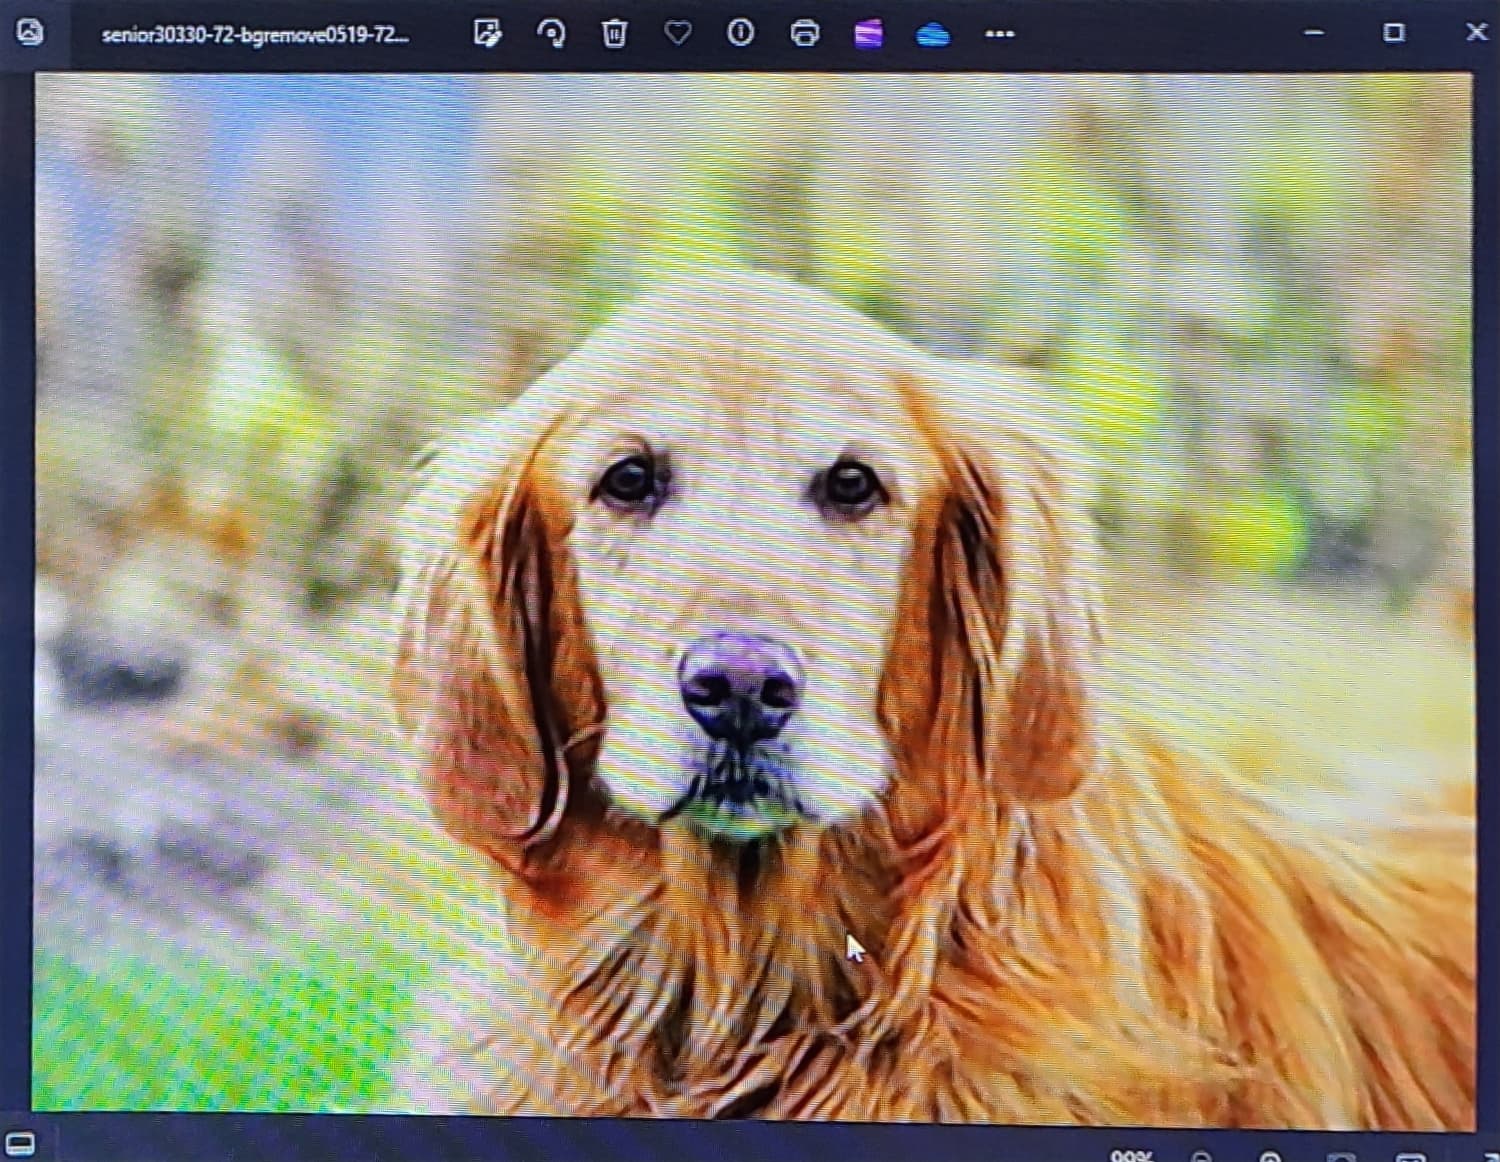Image resolution: width=1500 pixels, height=1162 pixels.
Task: Toggle the heart favorite icon
Action: pyautogui.click(x=678, y=33)
